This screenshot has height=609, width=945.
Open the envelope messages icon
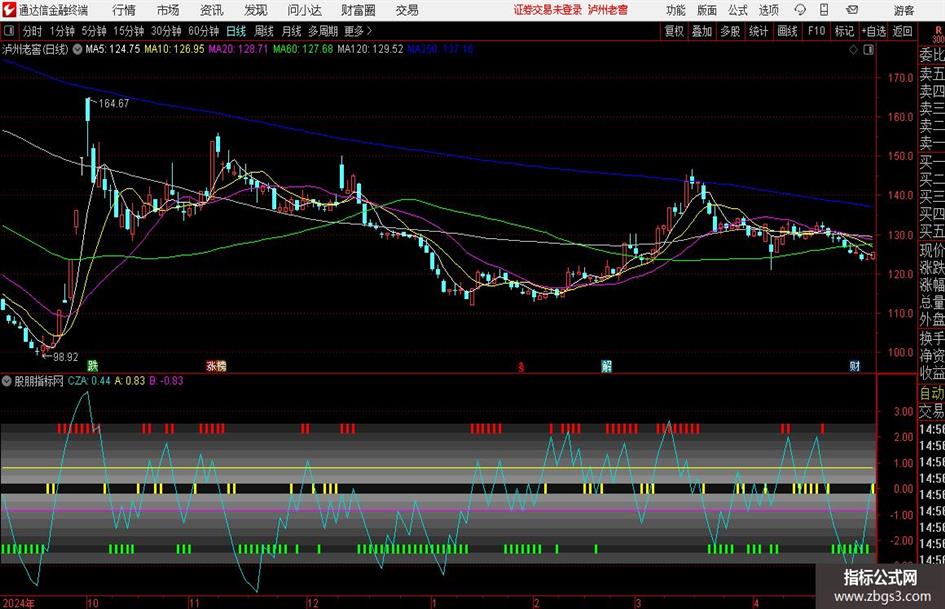[x=852, y=10]
